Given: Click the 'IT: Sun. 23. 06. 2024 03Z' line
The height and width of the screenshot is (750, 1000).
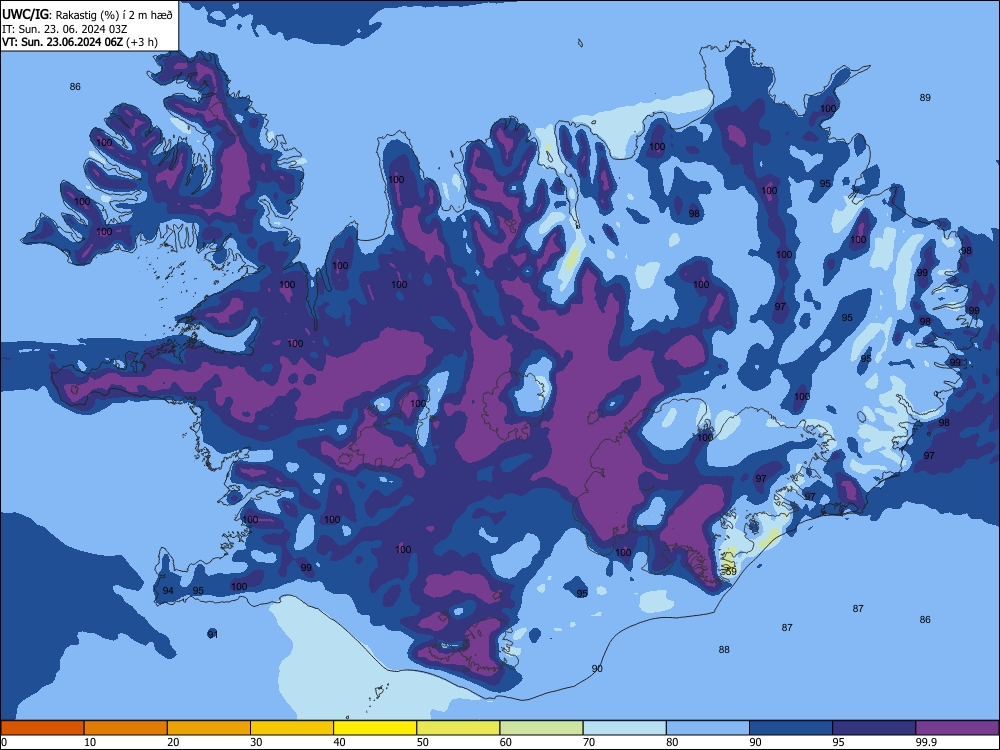Looking at the screenshot, I should [x=64, y=29].
